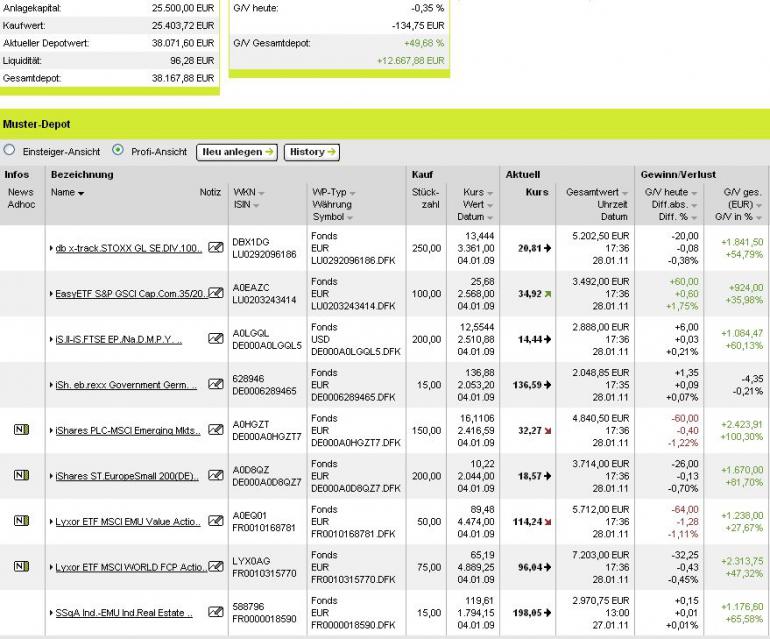Expand triangle beside iShares ST.EuropeSmall 200(DE)
Image resolution: width=770 pixels, height=639 pixels.
[x=52, y=476]
